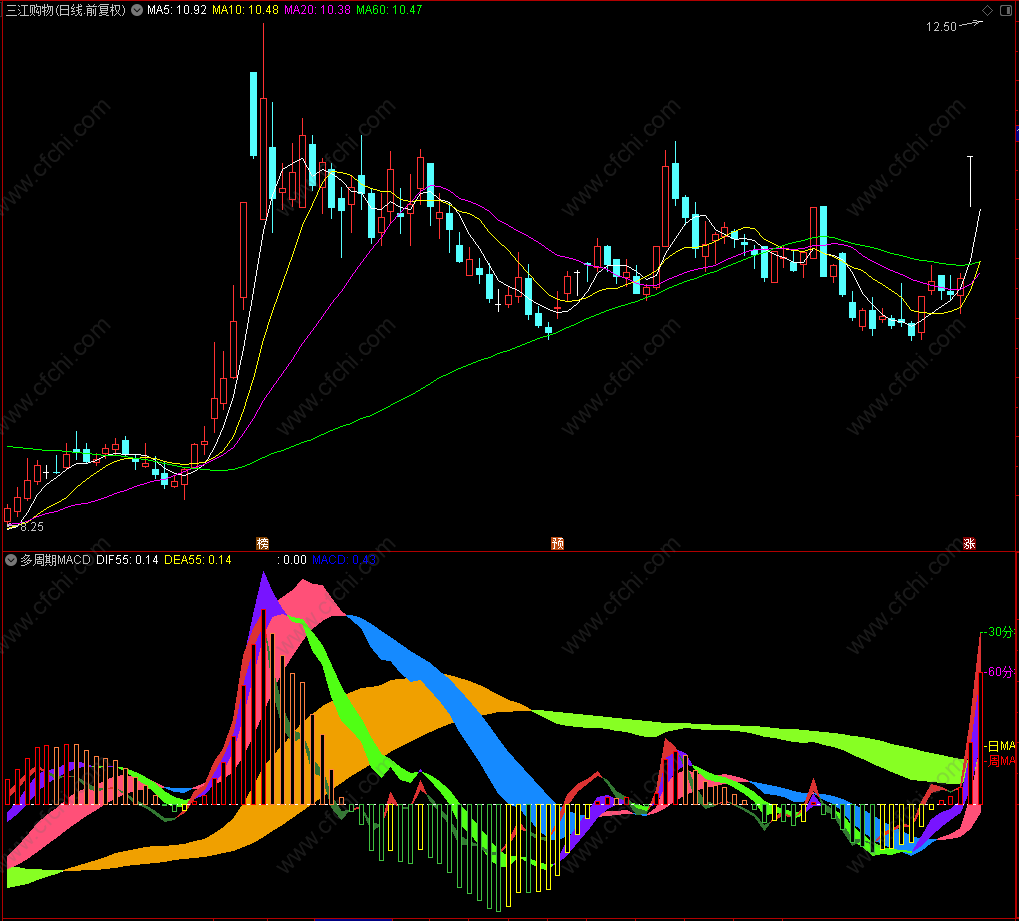1019x921 pixels.
Task: Click the 多周期MACD indicator name
Action: [x=55, y=560]
